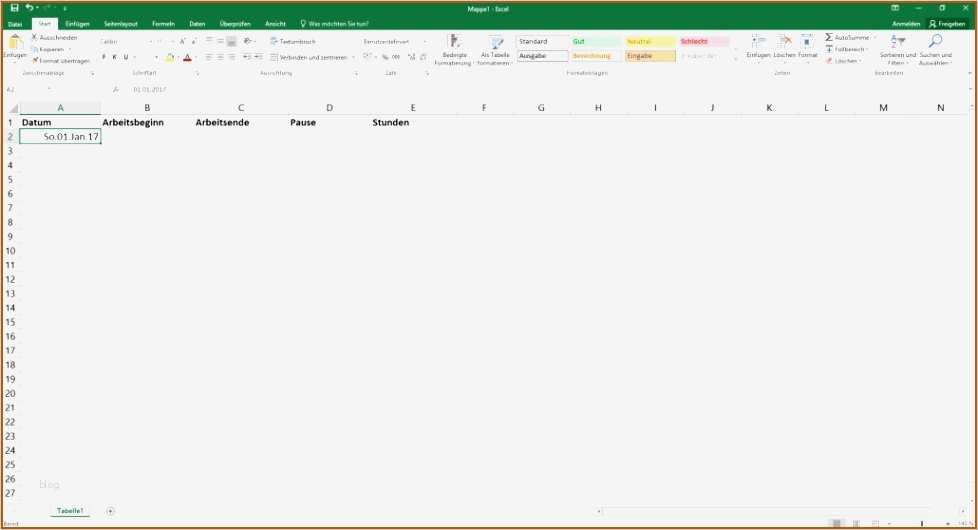Decrease the cell indent
Screen dimensions: 978x530
(247, 57)
